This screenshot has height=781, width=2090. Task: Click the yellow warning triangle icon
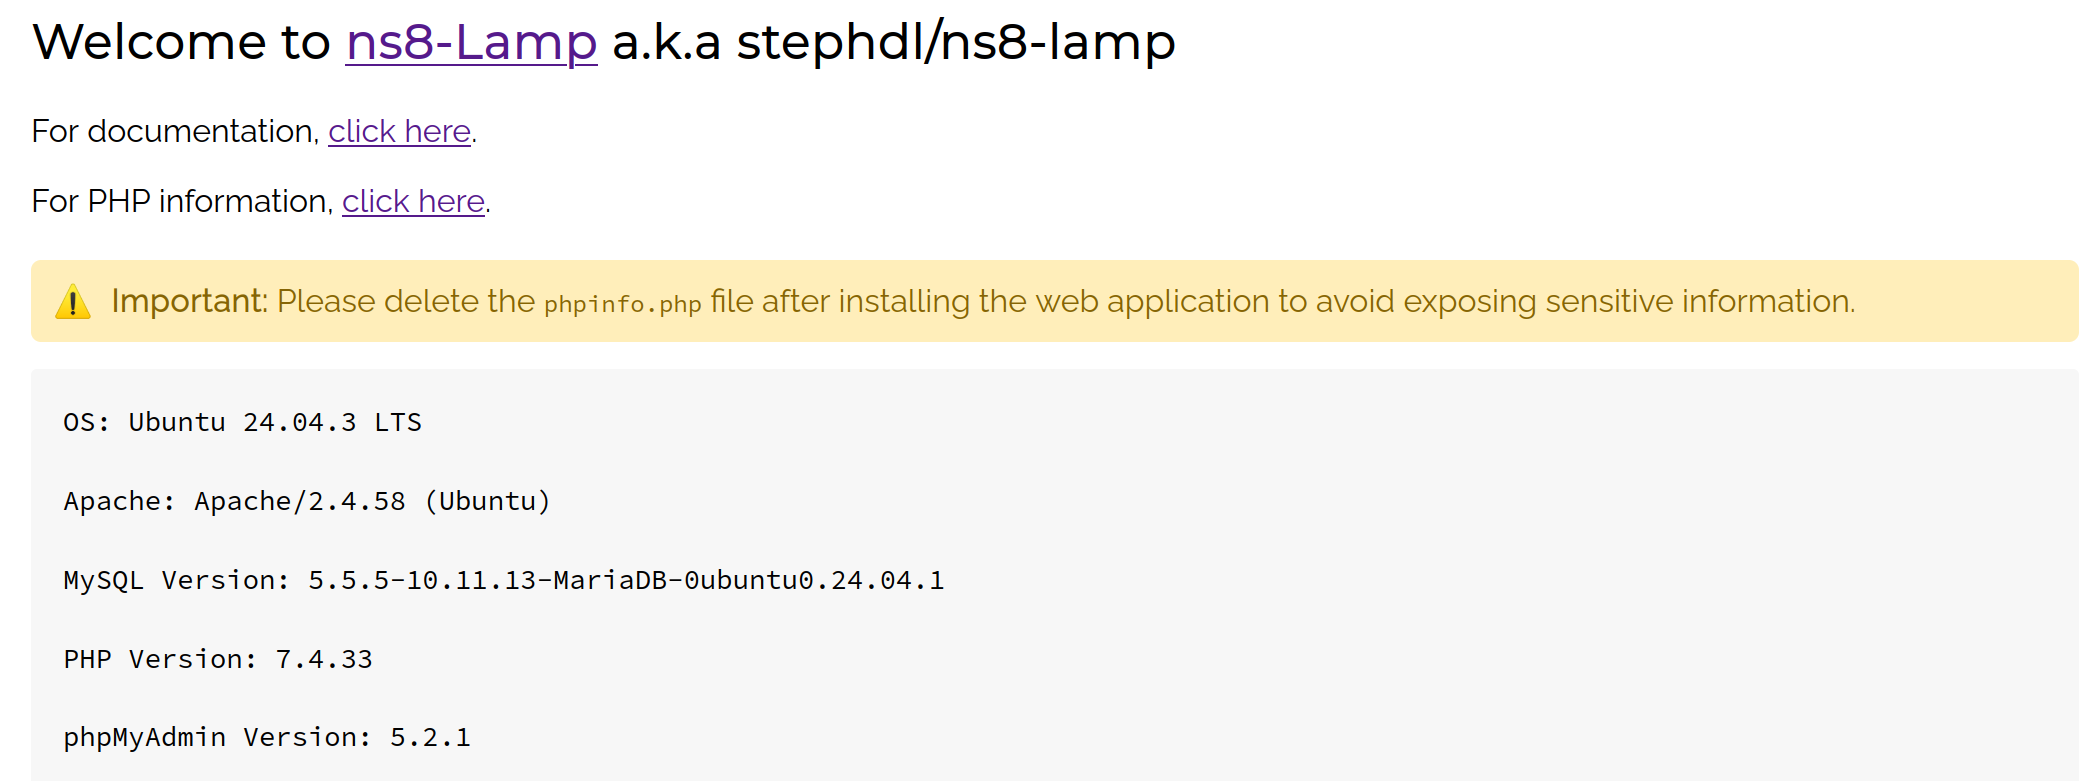[73, 301]
